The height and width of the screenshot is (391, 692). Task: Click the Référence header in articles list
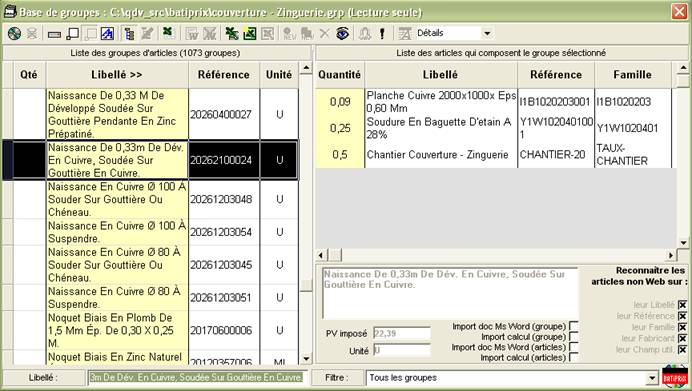point(556,75)
